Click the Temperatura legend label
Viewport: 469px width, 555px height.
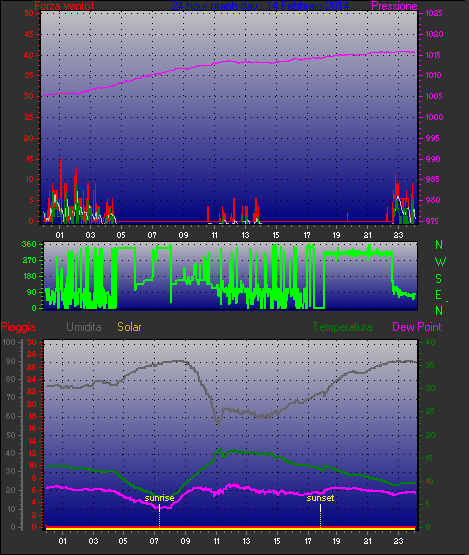[x=342, y=327]
